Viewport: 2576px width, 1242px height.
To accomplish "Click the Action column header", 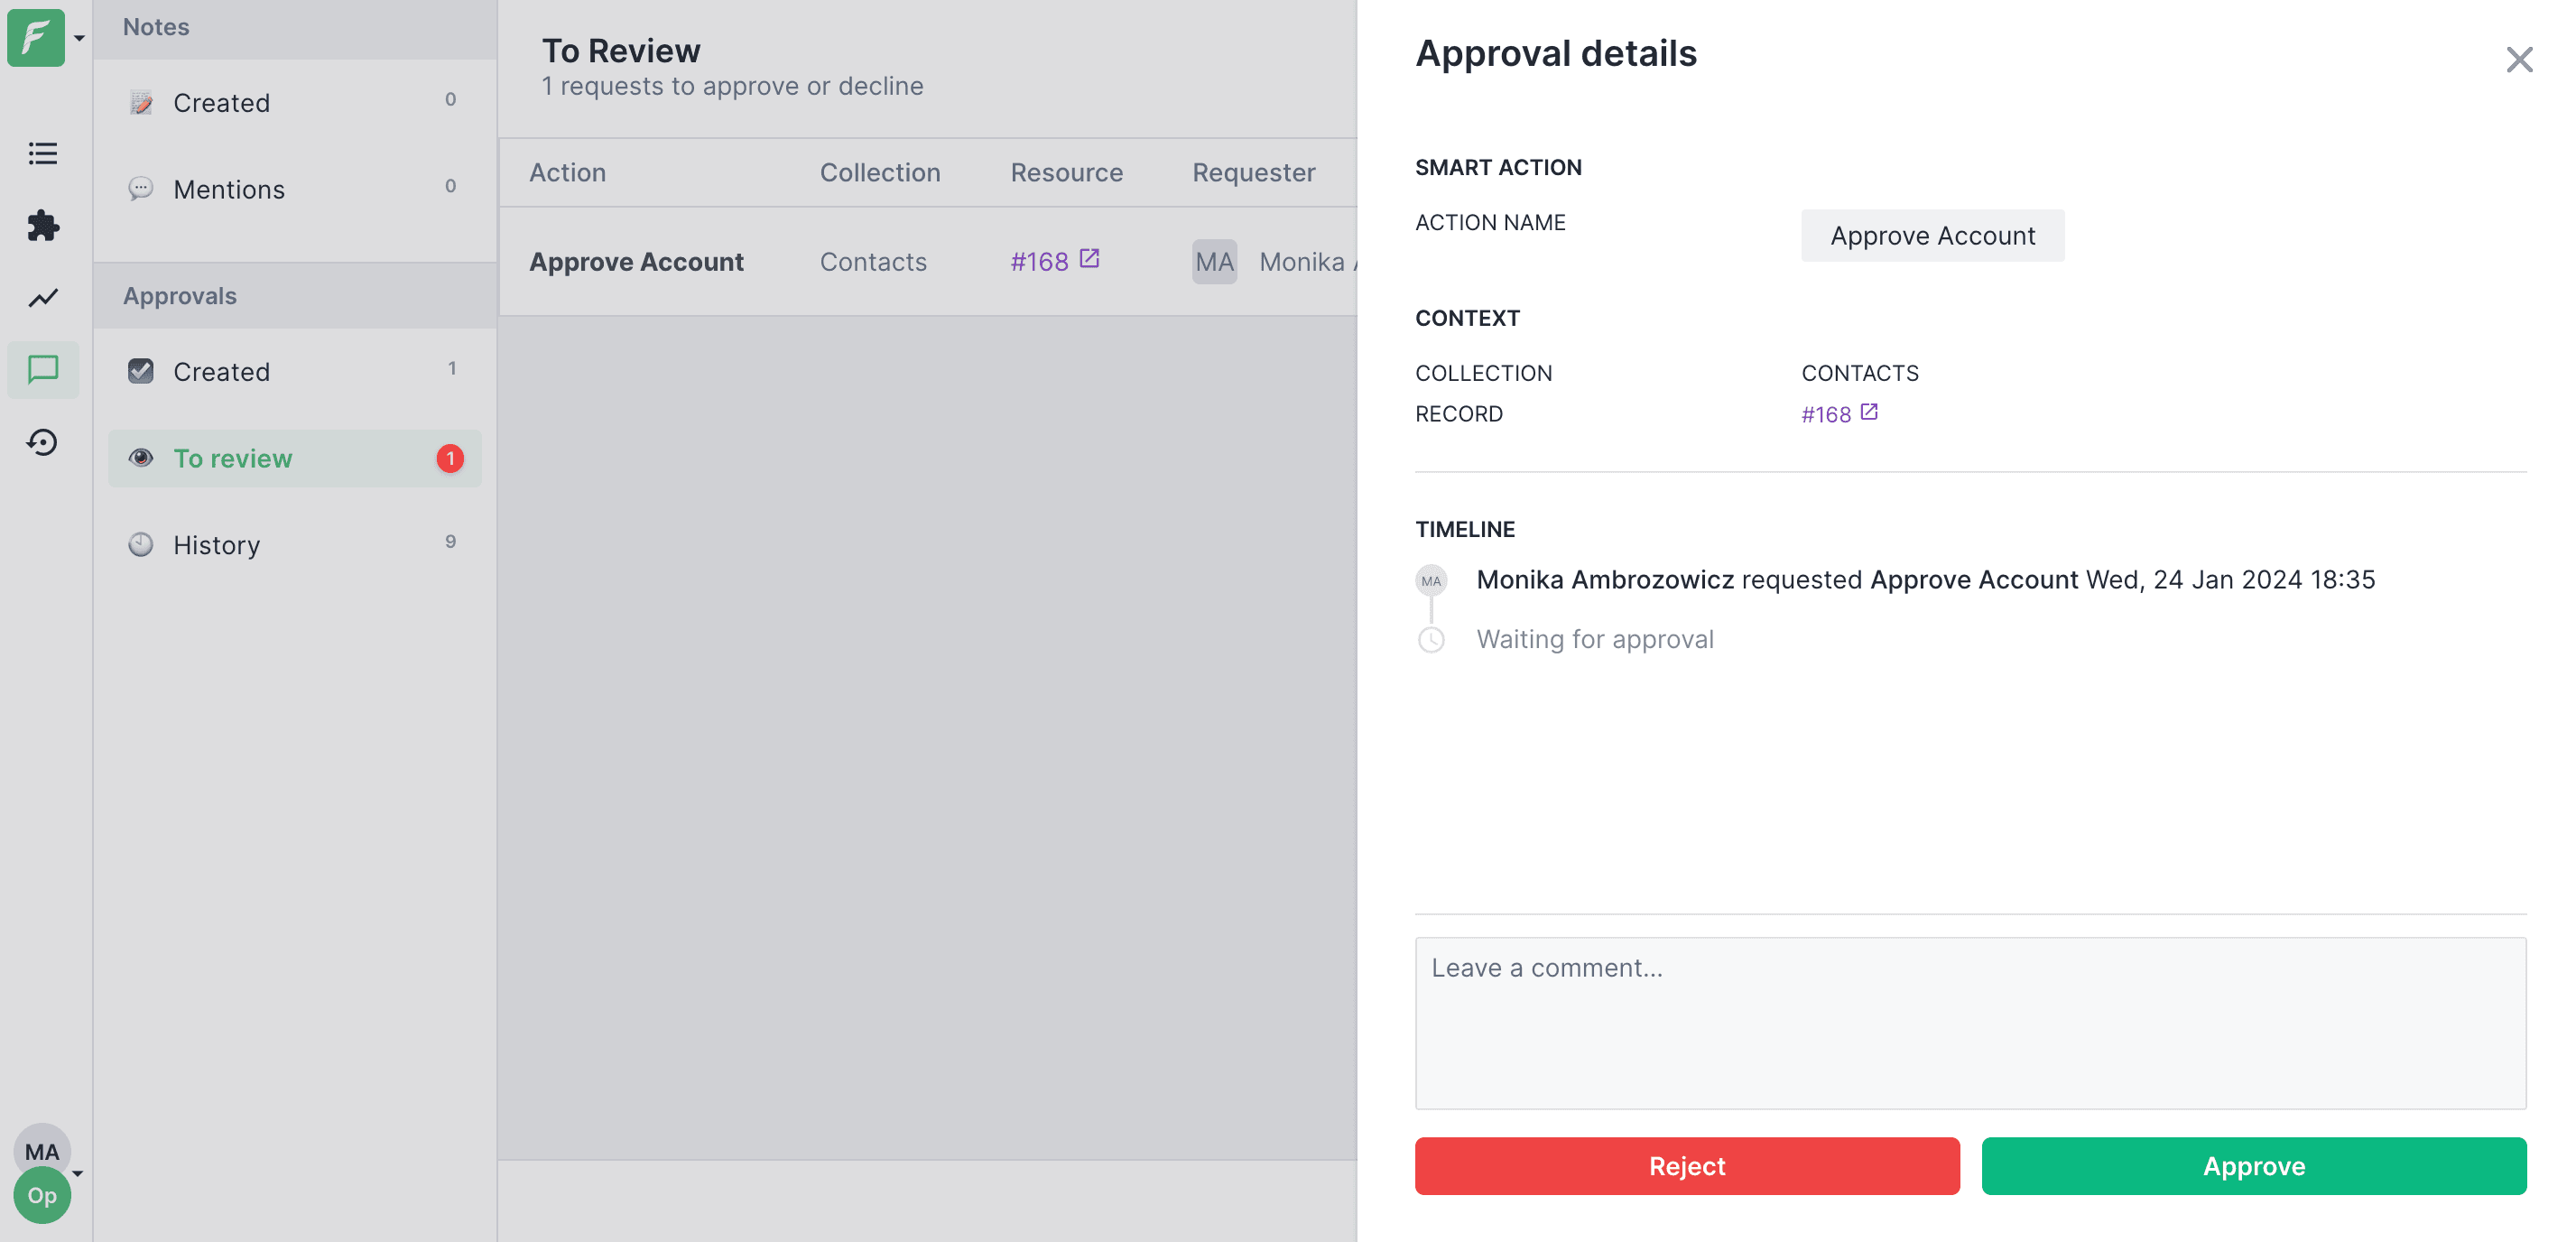I will [x=567, y=172].
